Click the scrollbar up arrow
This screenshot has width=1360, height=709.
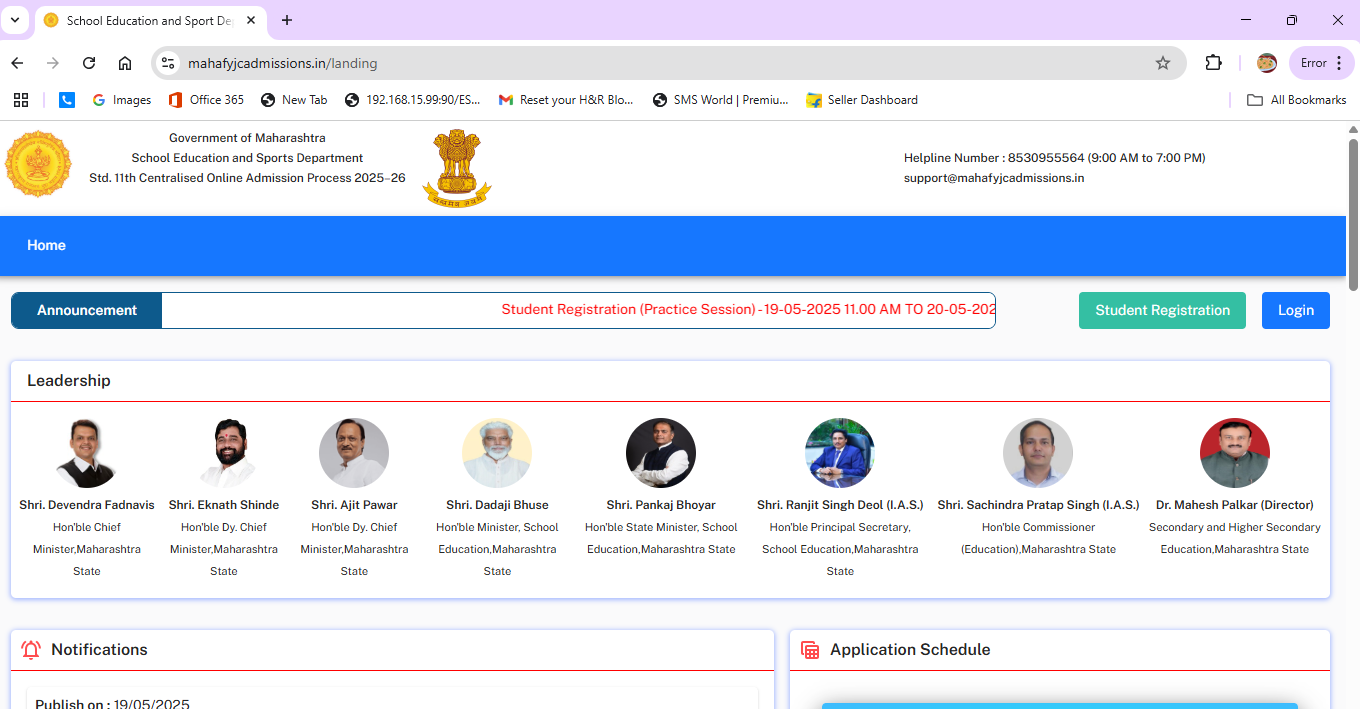click(1353, 129)
